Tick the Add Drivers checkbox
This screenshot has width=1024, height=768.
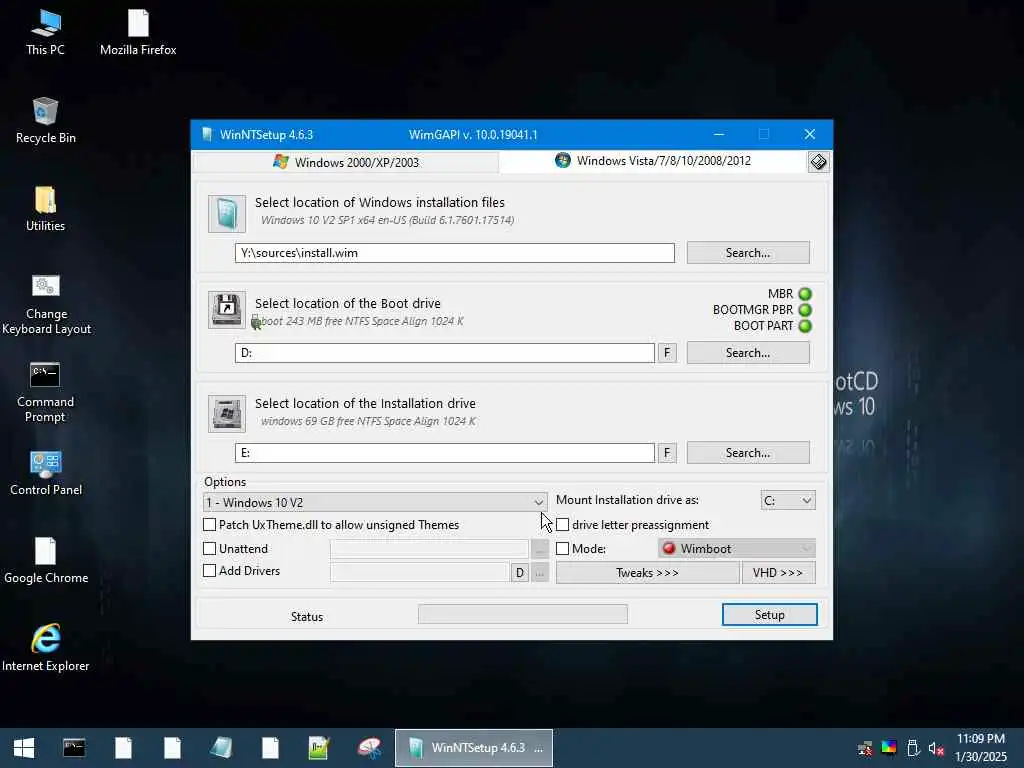tap(210, 570)
